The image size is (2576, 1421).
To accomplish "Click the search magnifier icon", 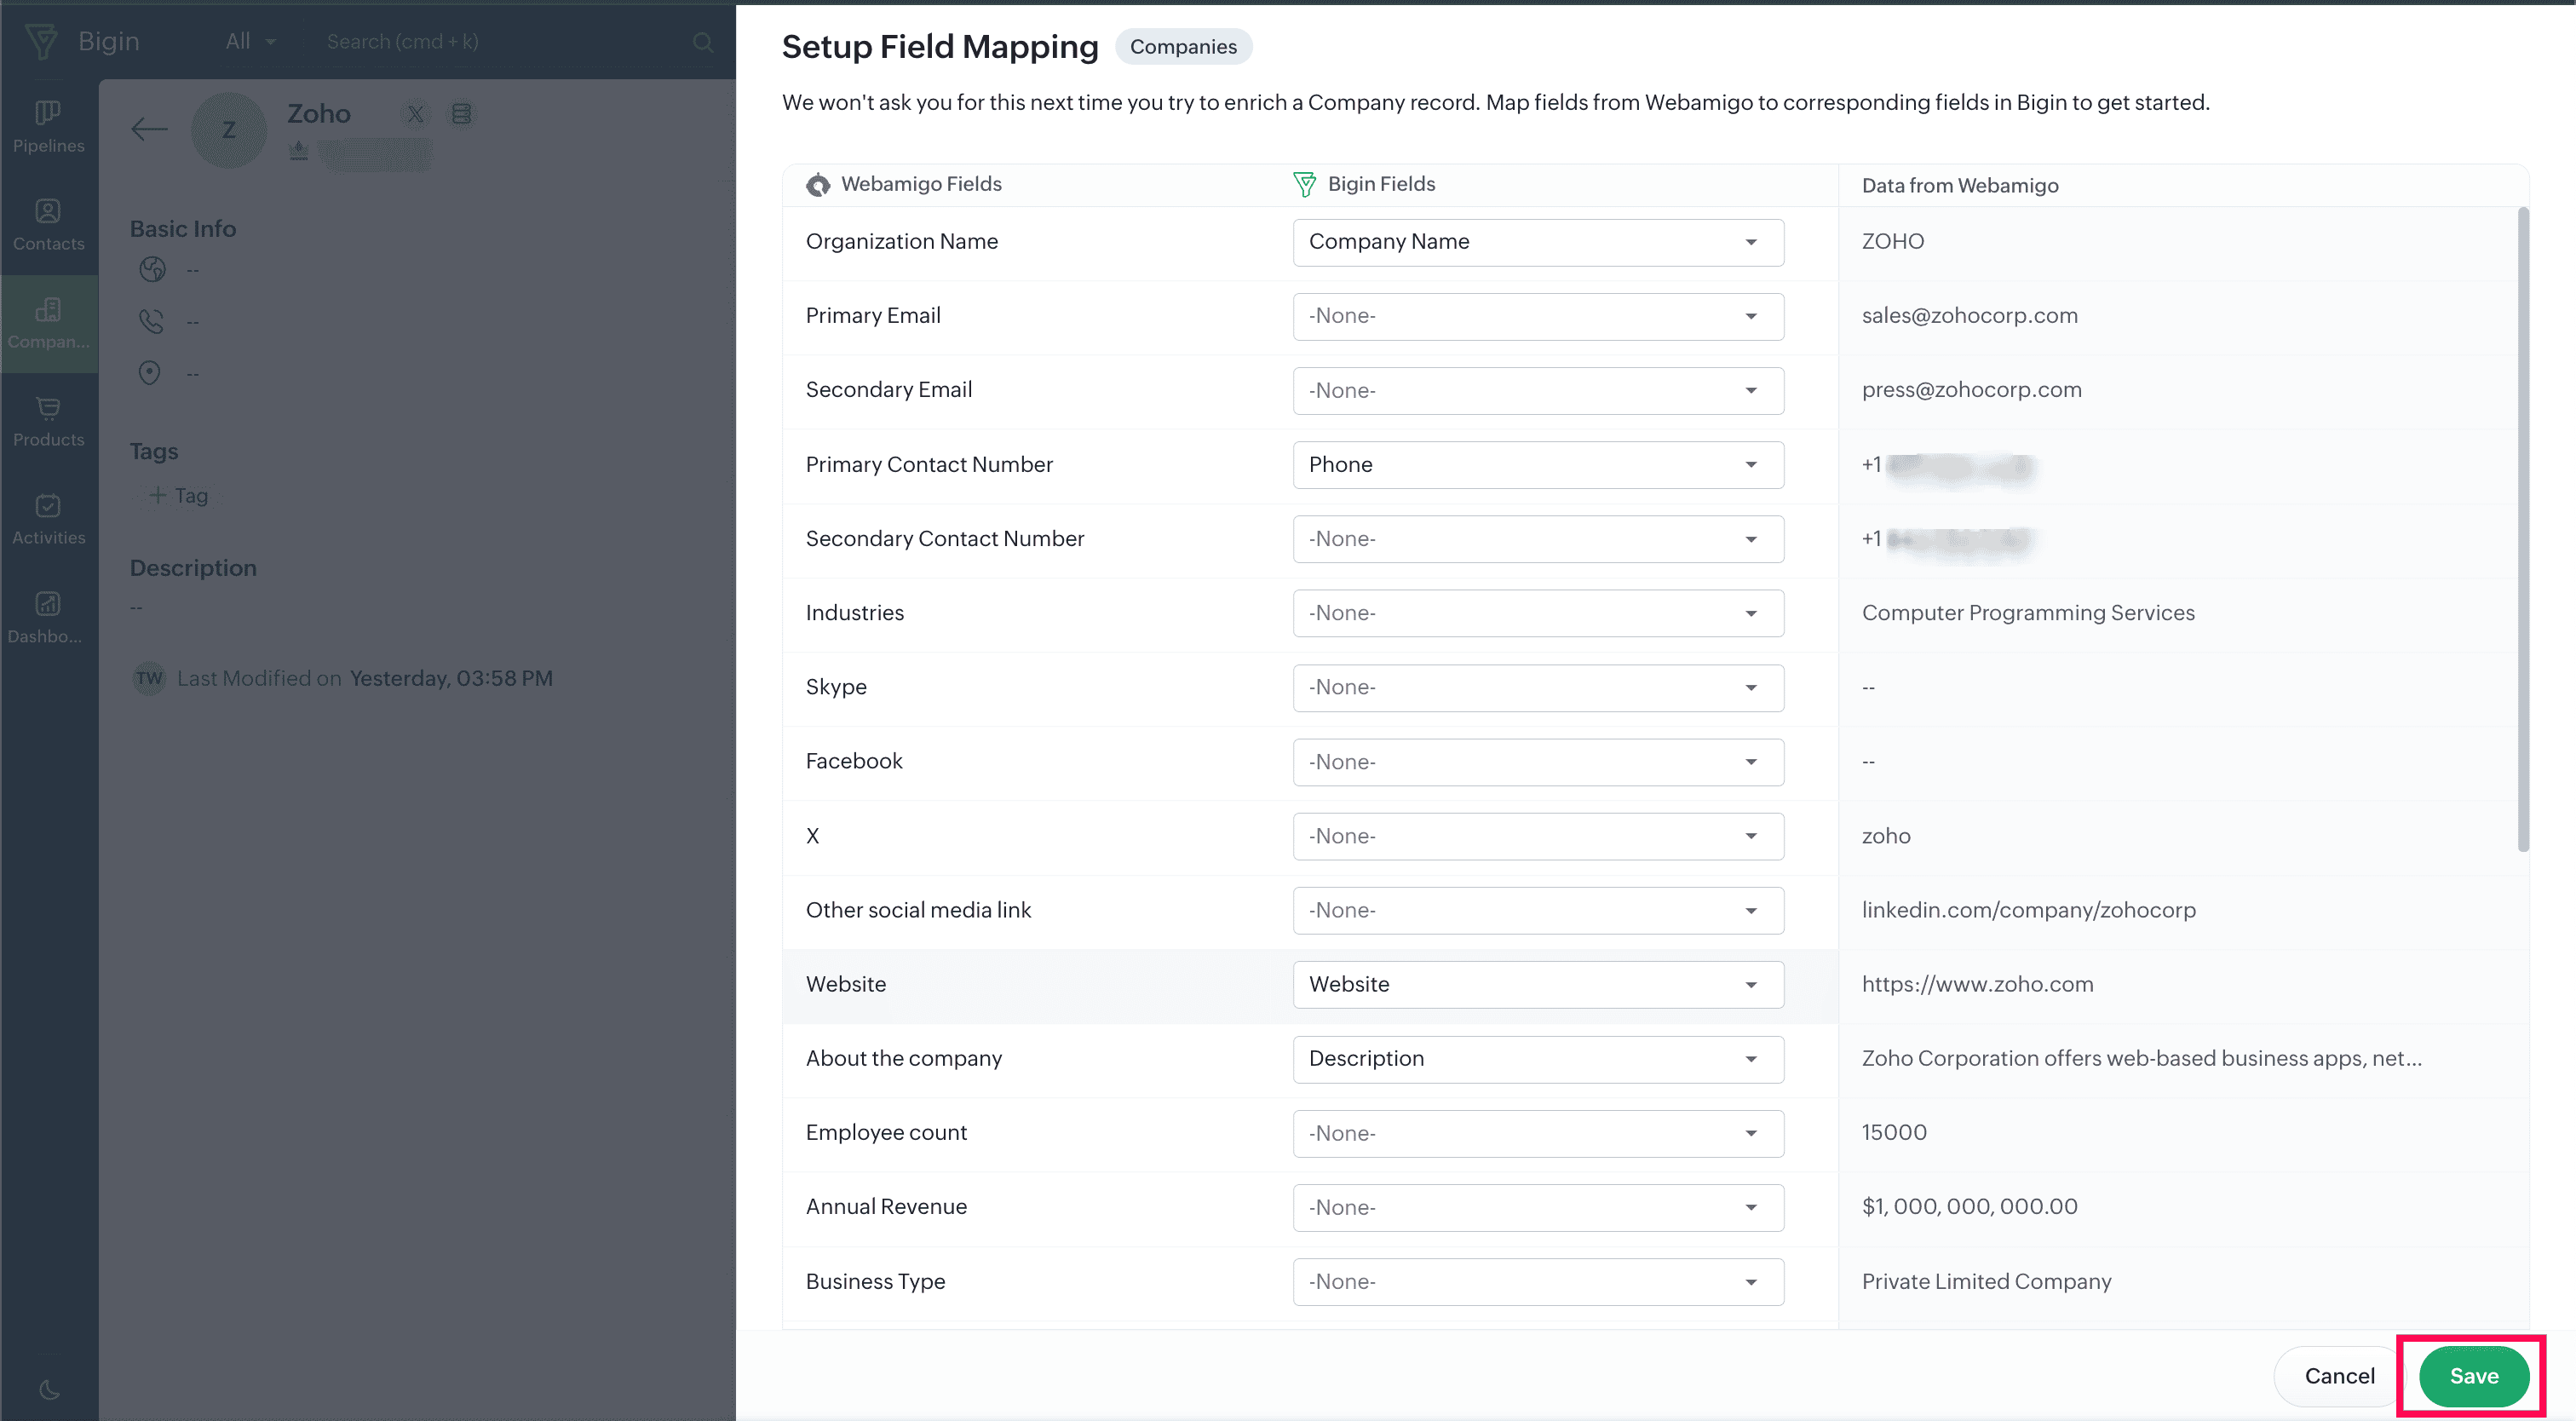I will click(703, 42).
